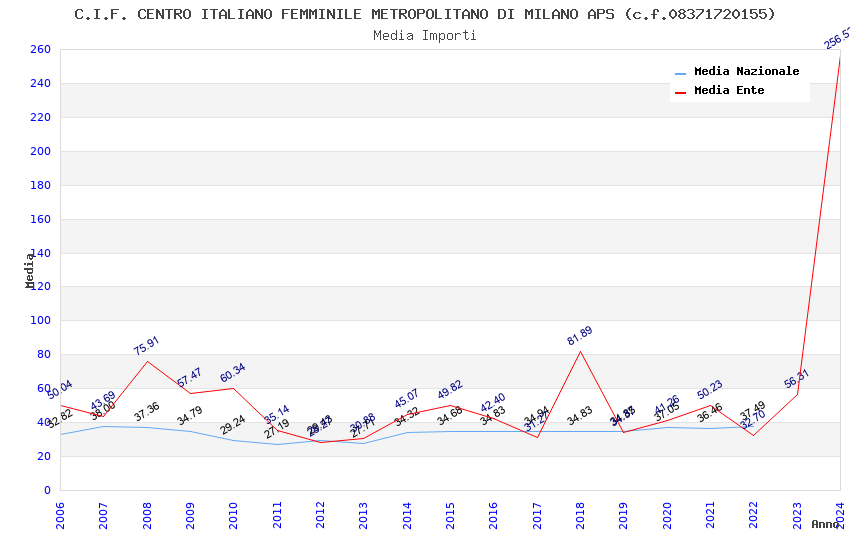Click the Media Importi subtitle
This screenshot has height=550, width=850.
424,35
